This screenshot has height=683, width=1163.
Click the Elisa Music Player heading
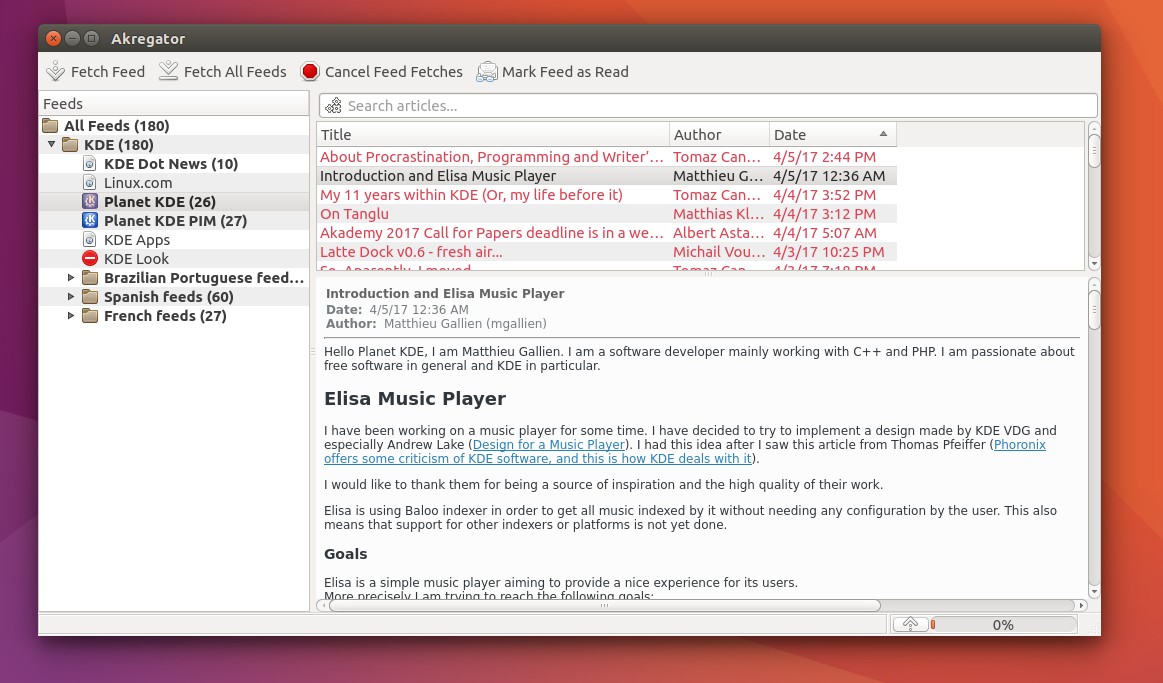415,398
